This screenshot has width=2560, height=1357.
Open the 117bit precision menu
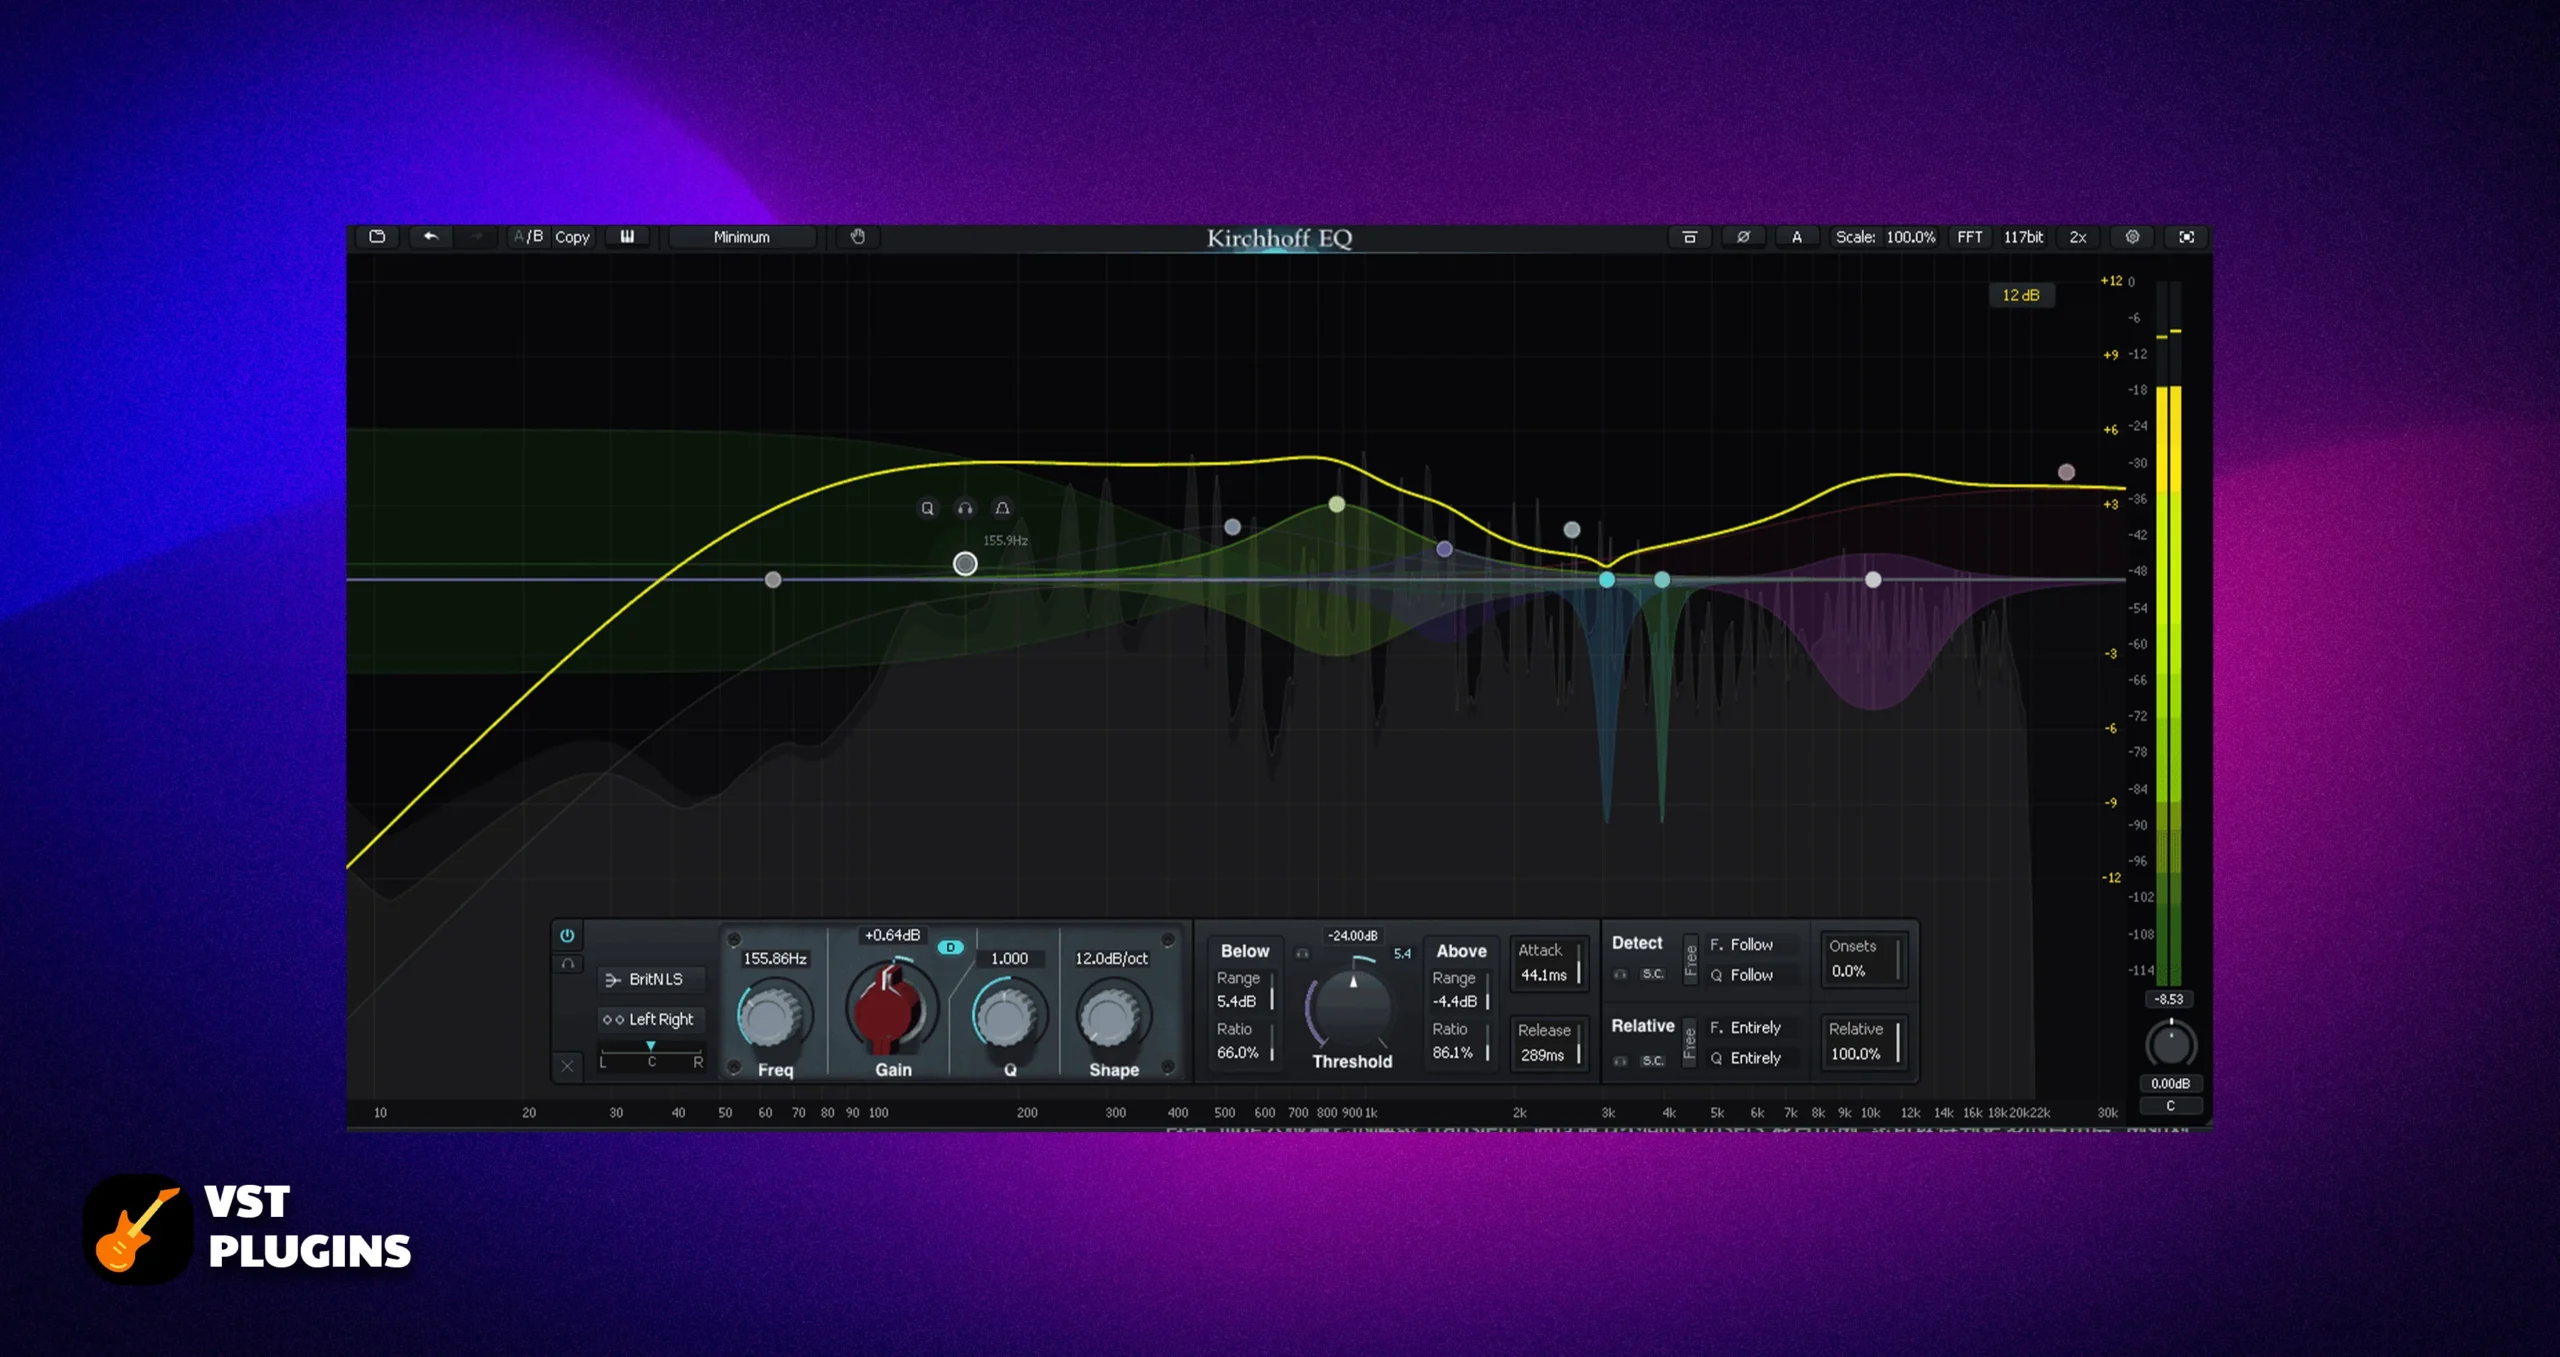2023,237
